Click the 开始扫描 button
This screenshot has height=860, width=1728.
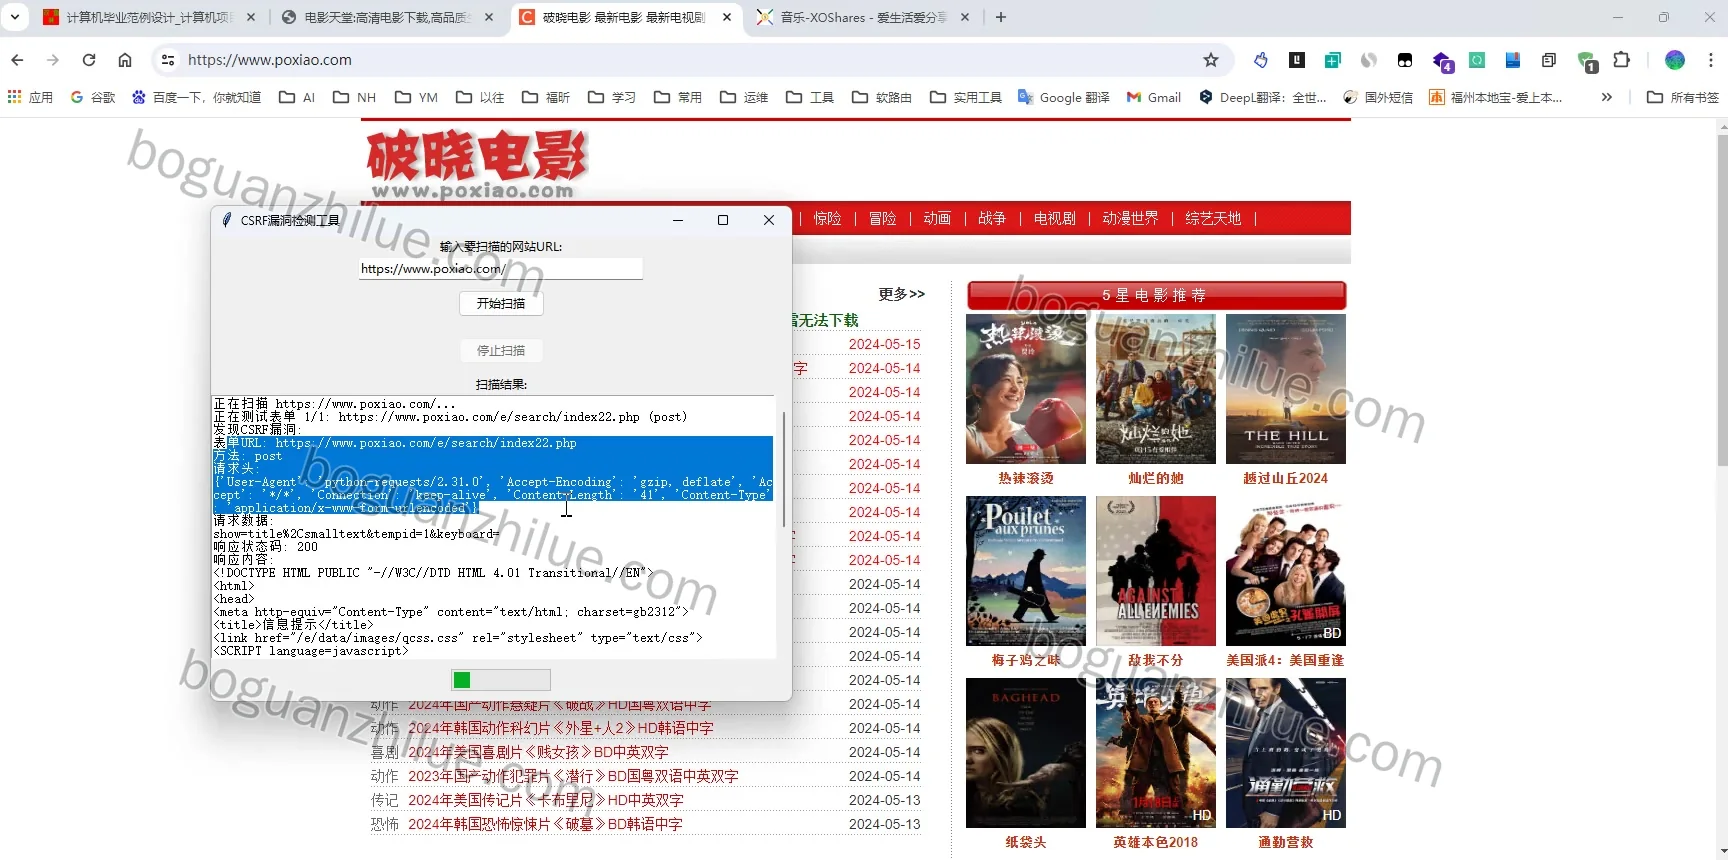click(x=501, y=303)
